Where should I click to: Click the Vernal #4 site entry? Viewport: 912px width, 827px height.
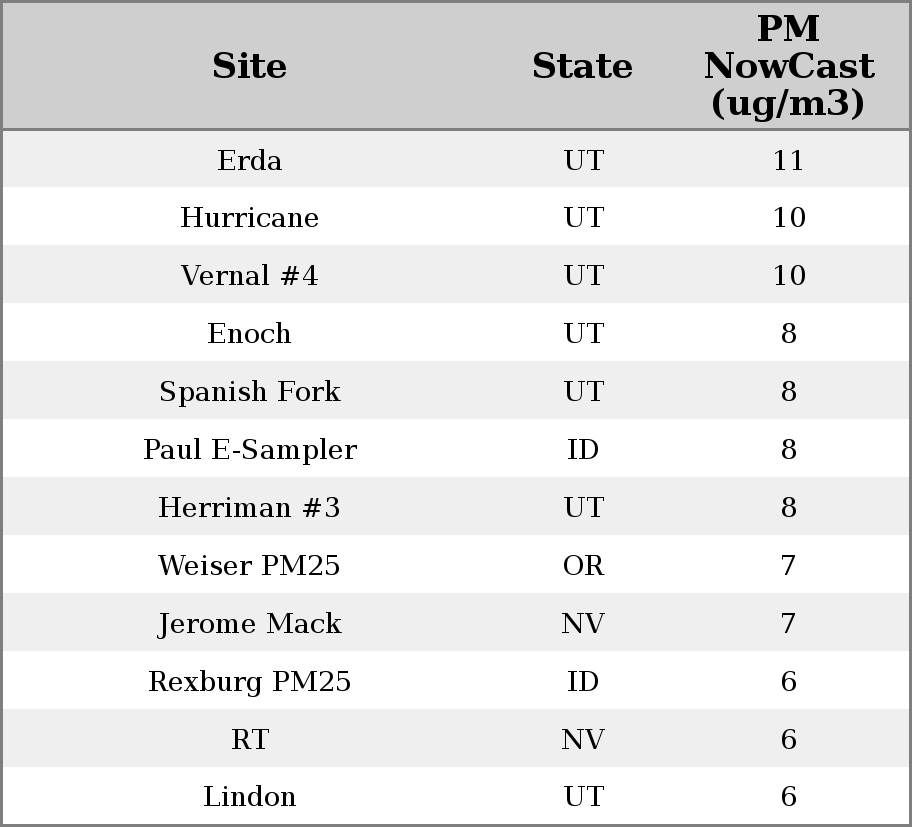click(250, 276)
